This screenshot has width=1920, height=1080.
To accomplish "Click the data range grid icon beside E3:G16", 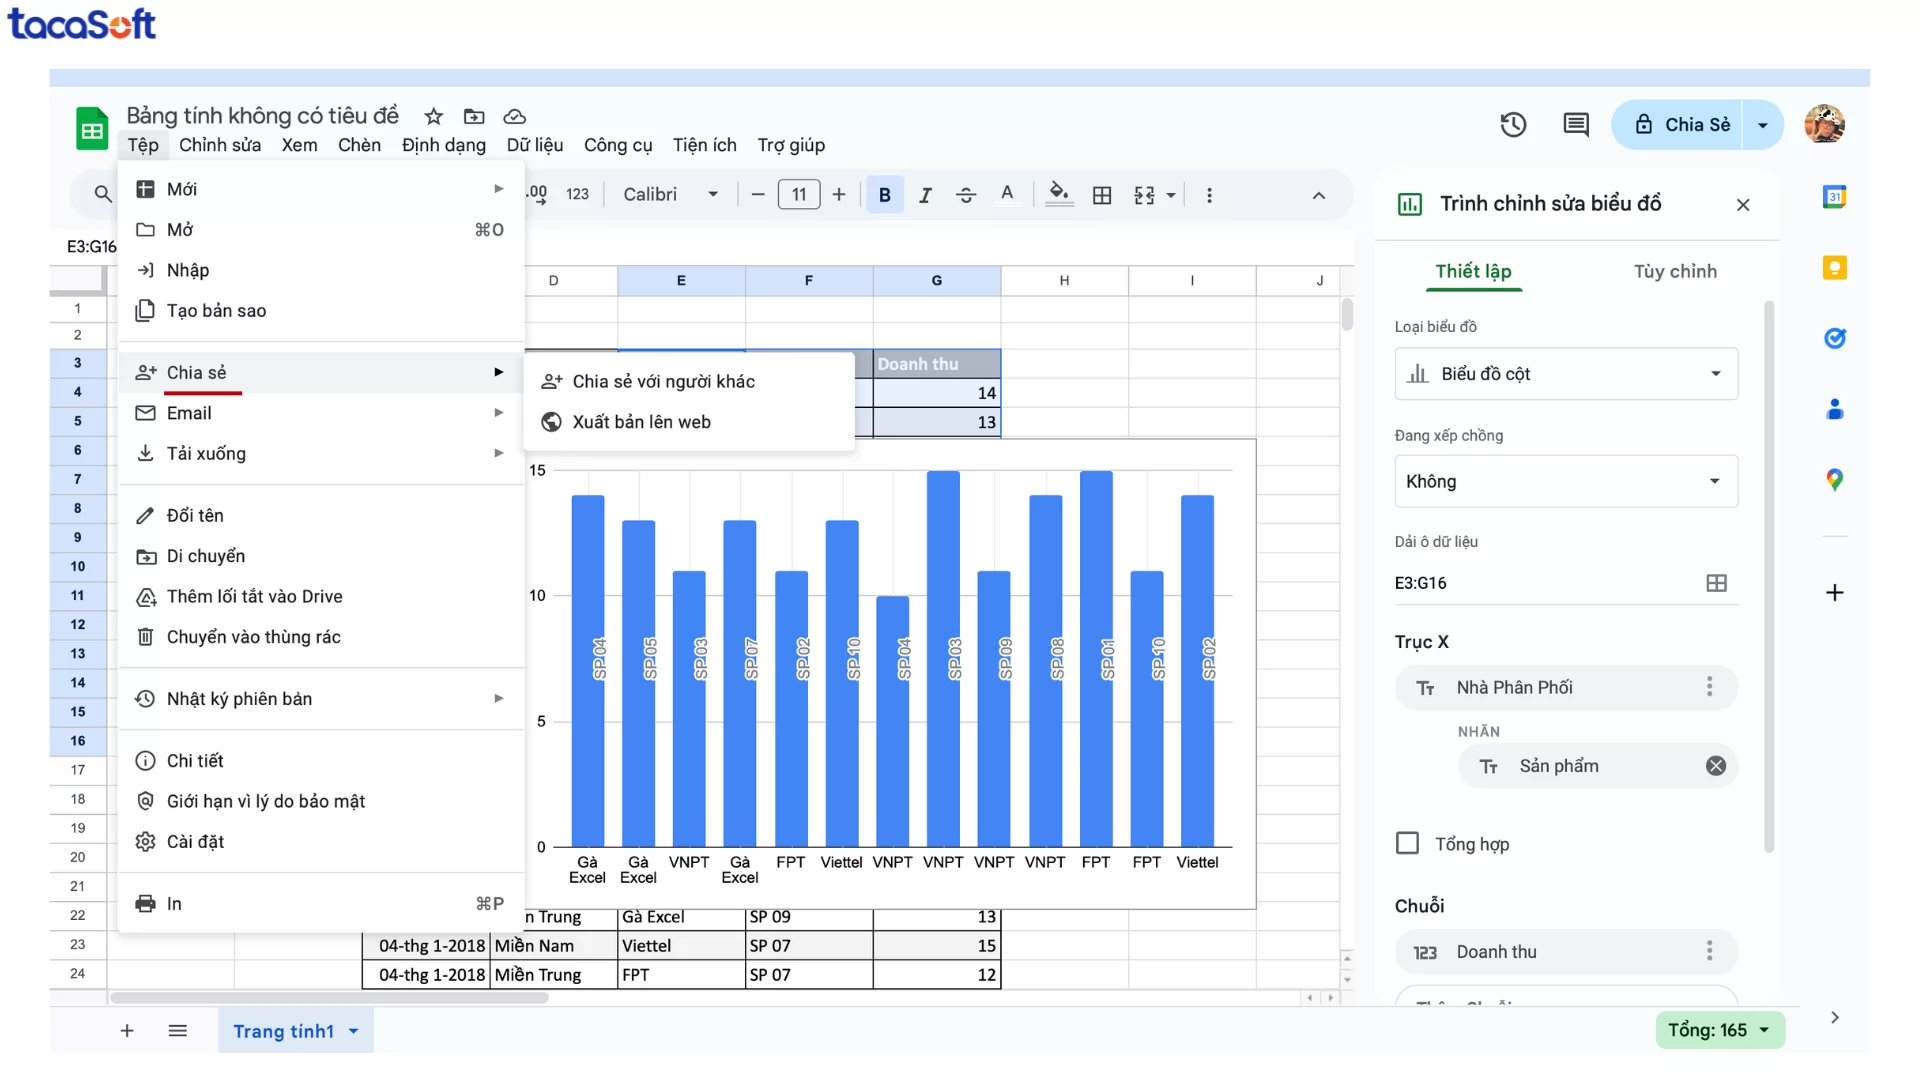I will [1717, 582].
